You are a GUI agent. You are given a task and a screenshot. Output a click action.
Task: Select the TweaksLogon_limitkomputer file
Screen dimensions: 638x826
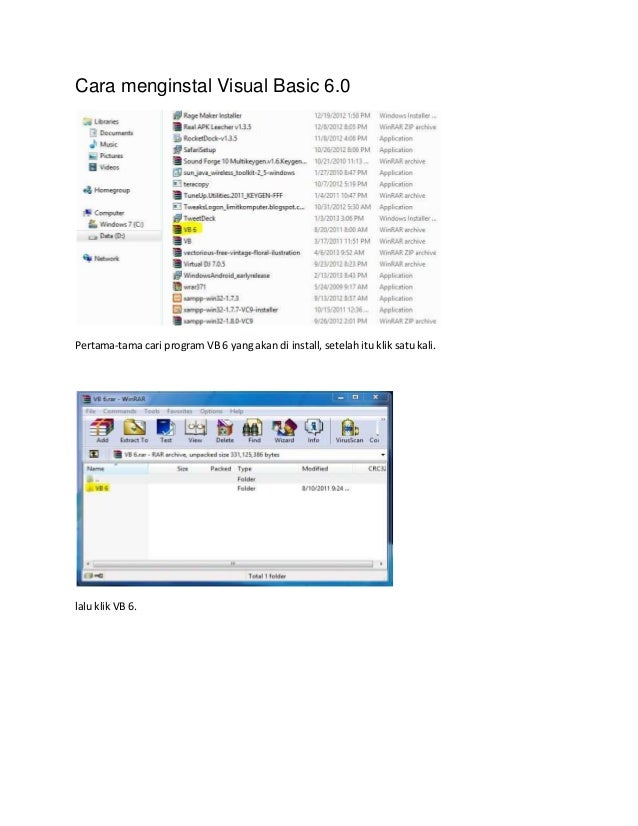(239, 207)
